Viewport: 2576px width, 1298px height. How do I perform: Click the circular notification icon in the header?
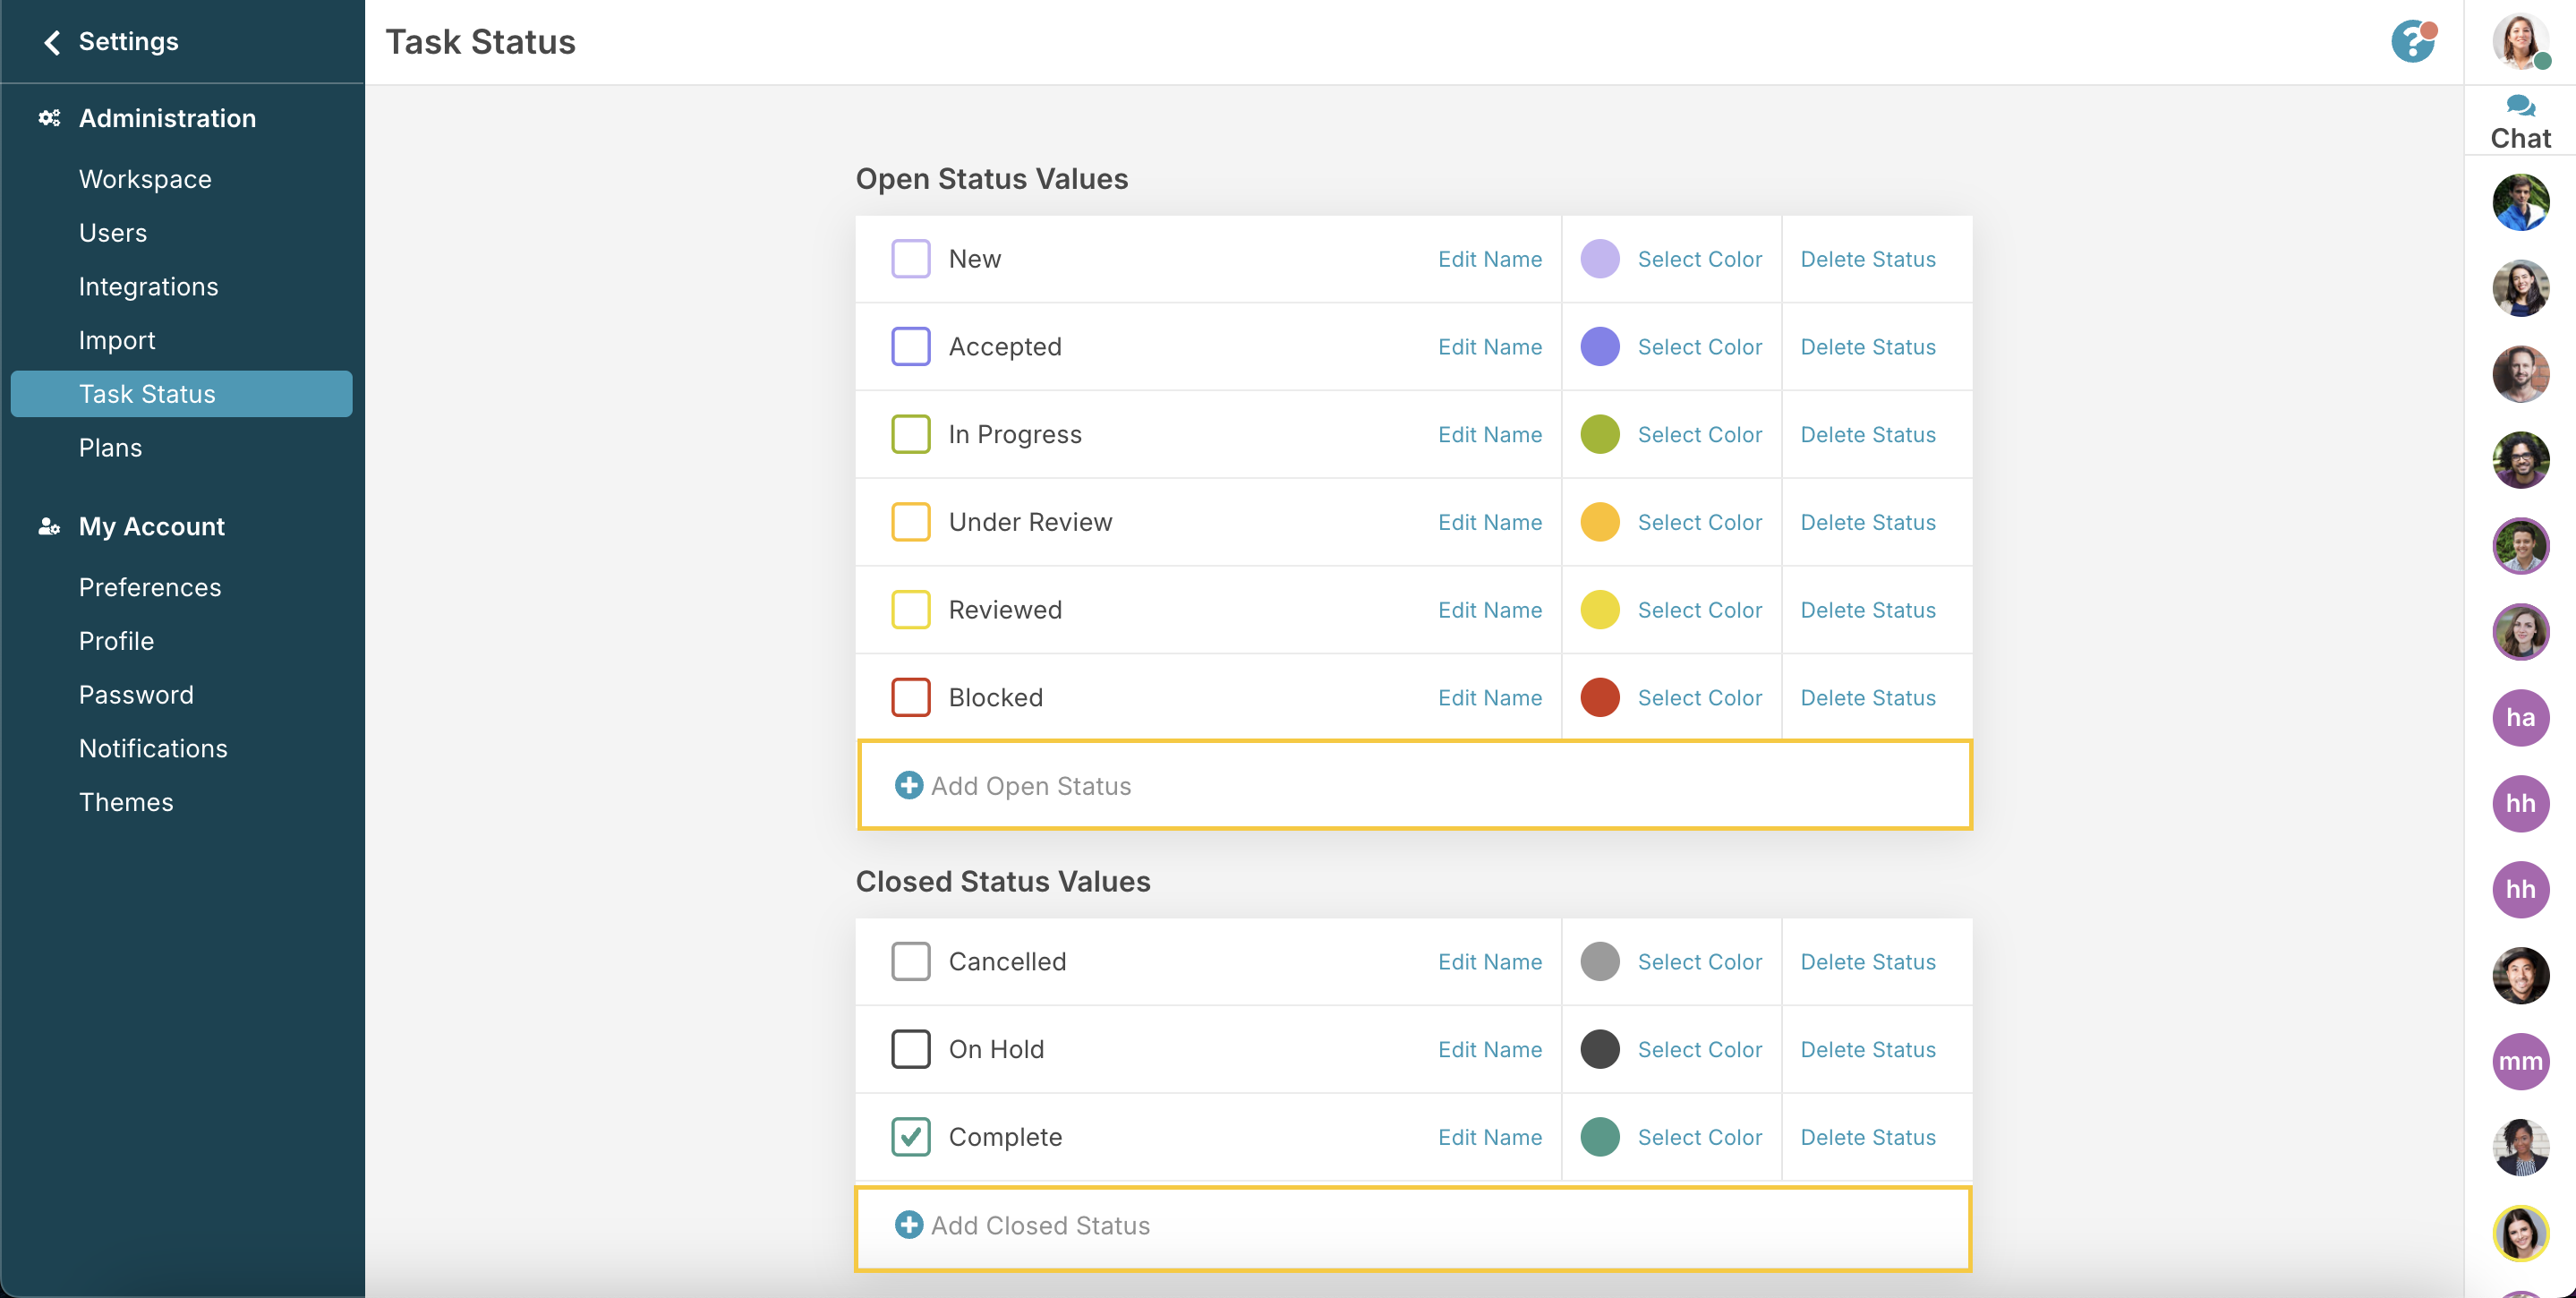click(2414, 41)
